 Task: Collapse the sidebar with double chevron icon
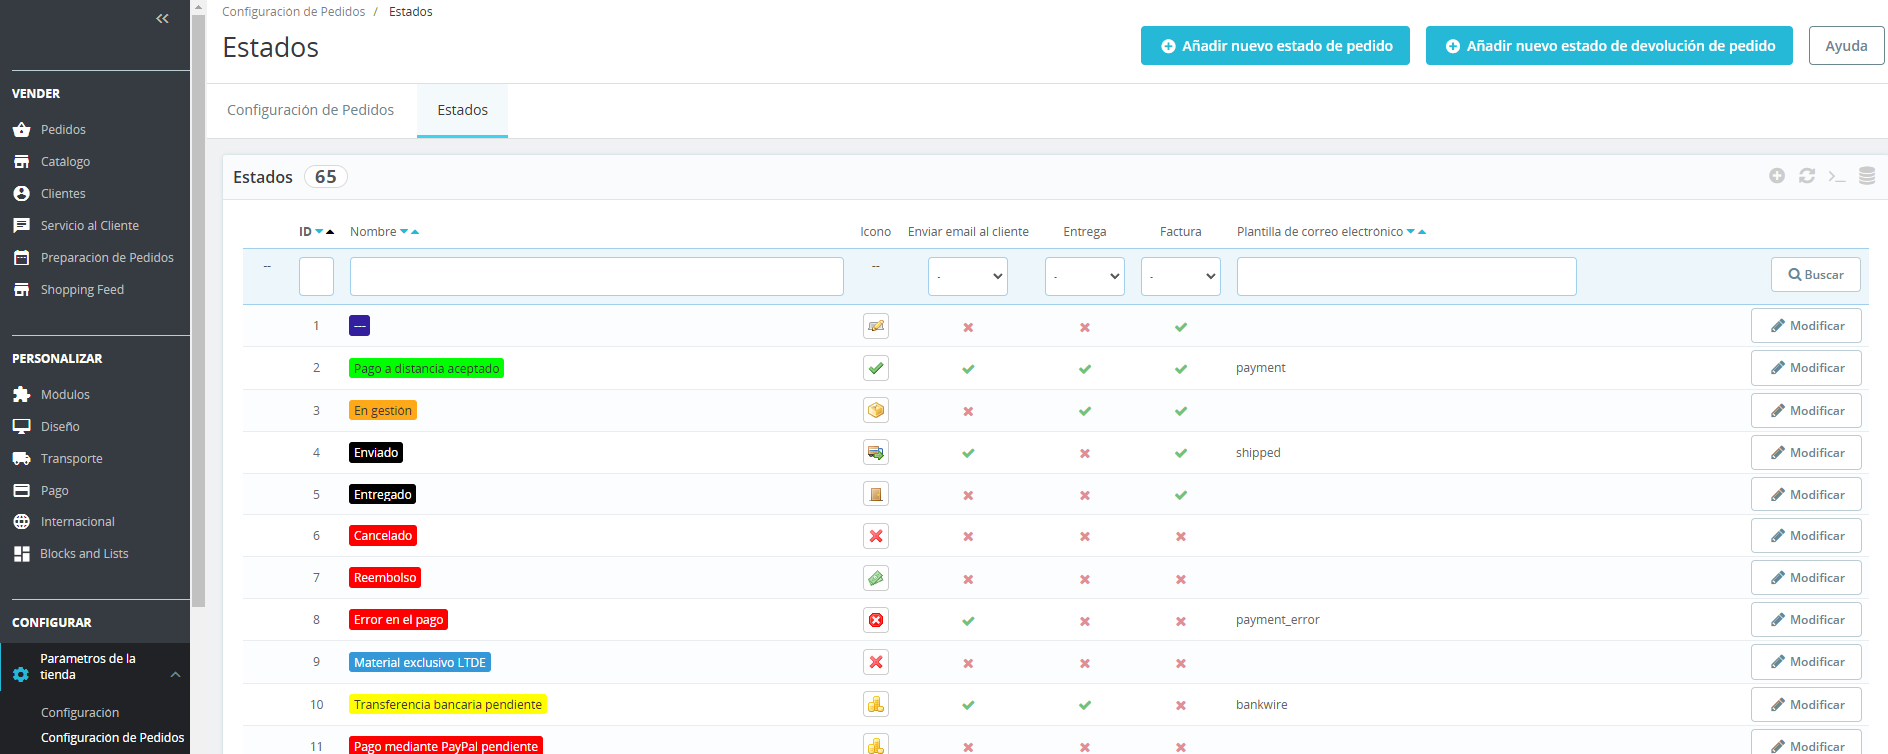(x=162, y=19)
